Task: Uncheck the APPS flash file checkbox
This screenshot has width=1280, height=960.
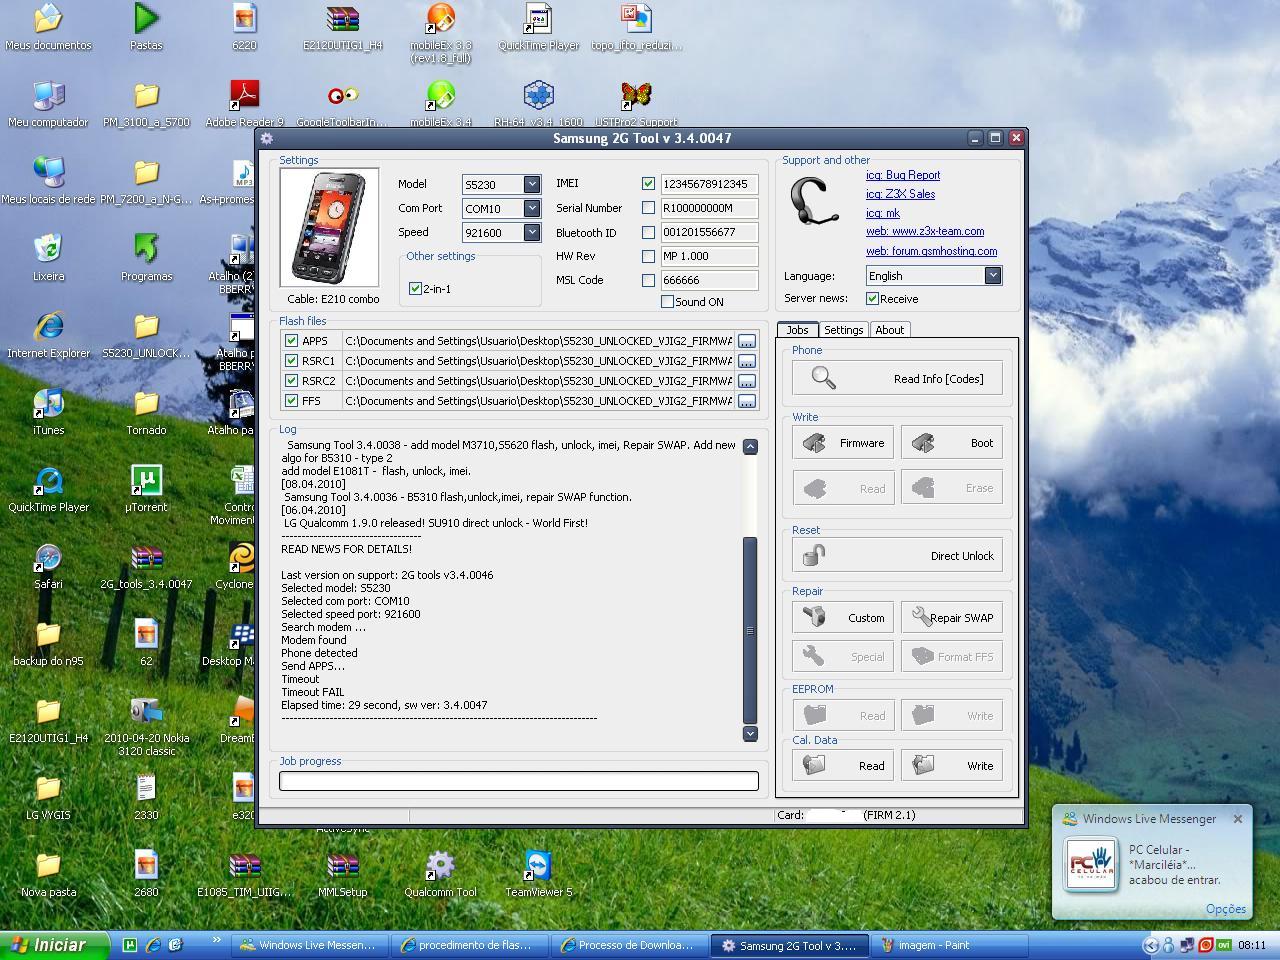Action: 291,341
